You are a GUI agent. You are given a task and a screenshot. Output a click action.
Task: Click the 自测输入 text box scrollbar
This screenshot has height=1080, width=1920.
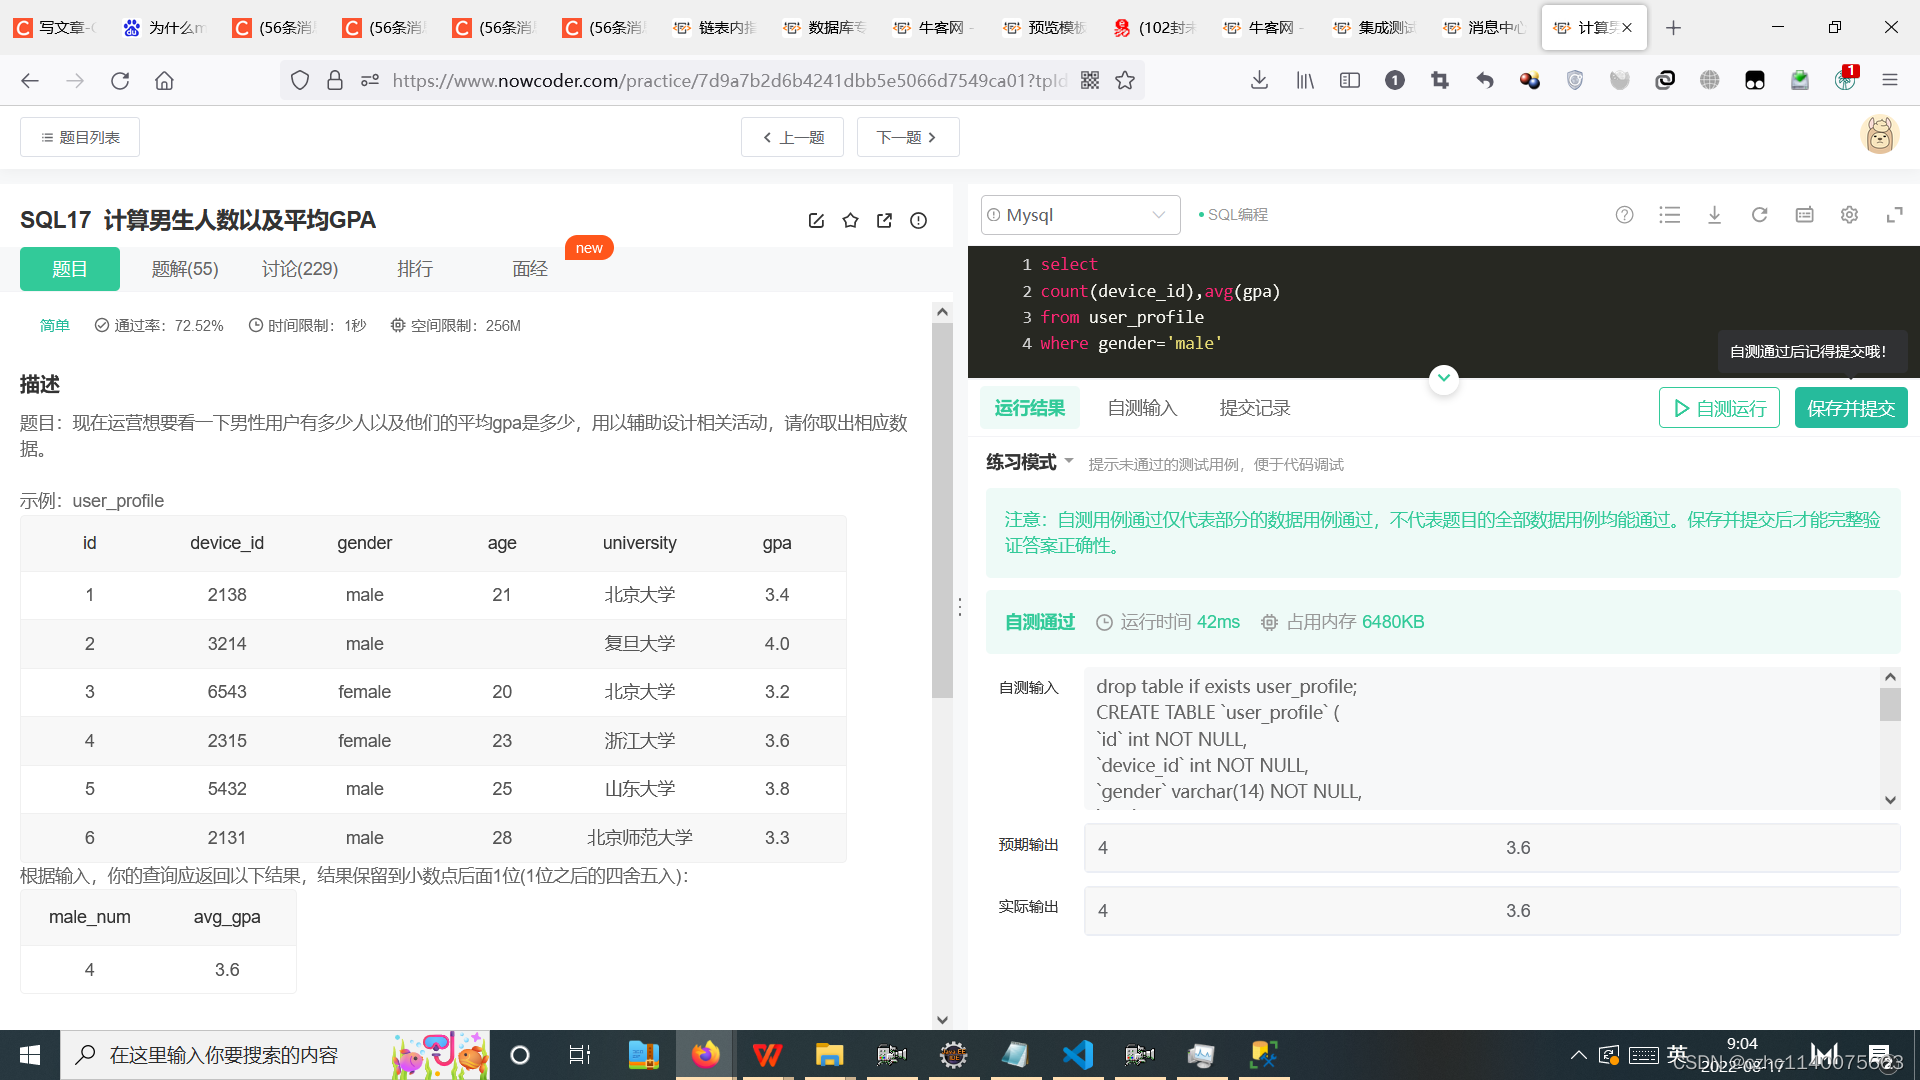tap(1890, 704)
